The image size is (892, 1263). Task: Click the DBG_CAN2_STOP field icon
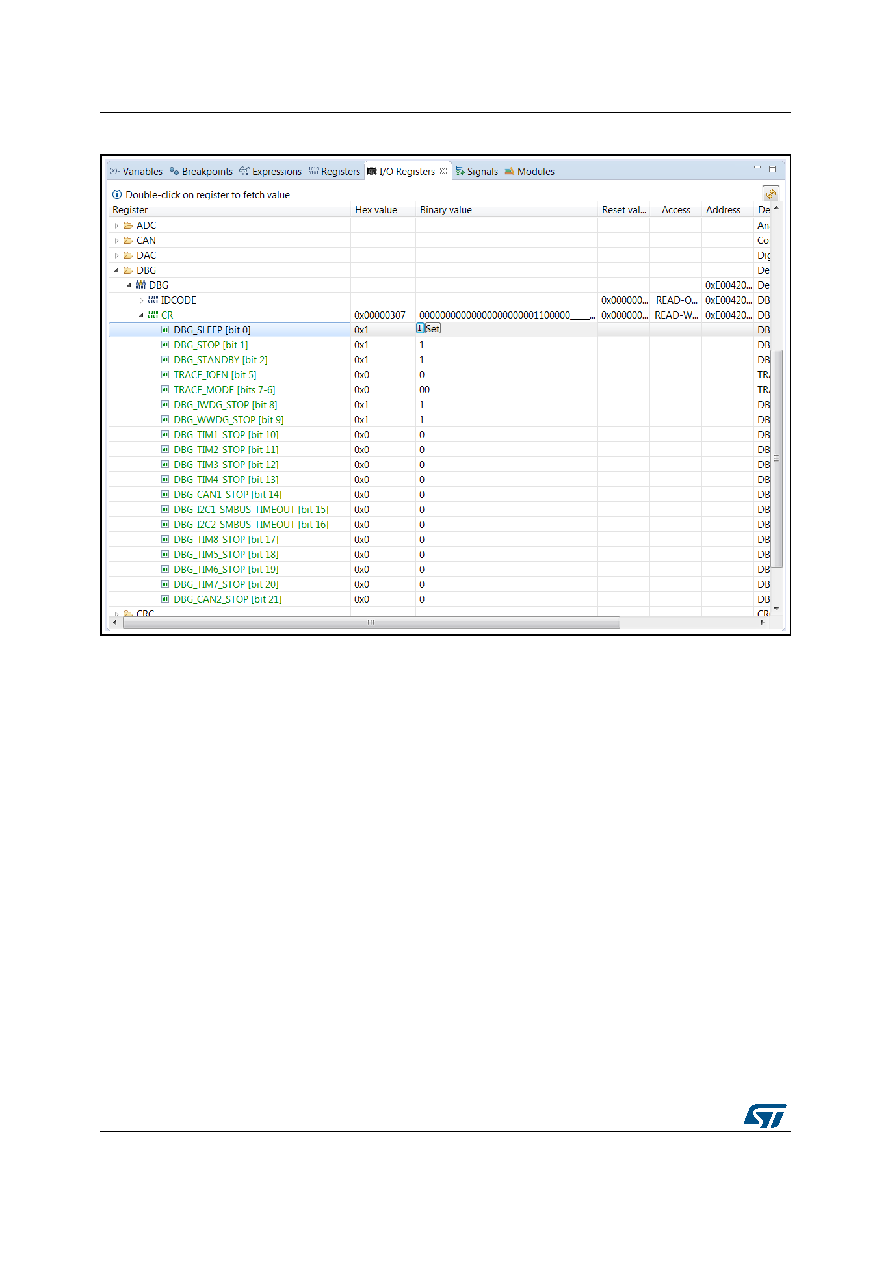coord(165,600)
